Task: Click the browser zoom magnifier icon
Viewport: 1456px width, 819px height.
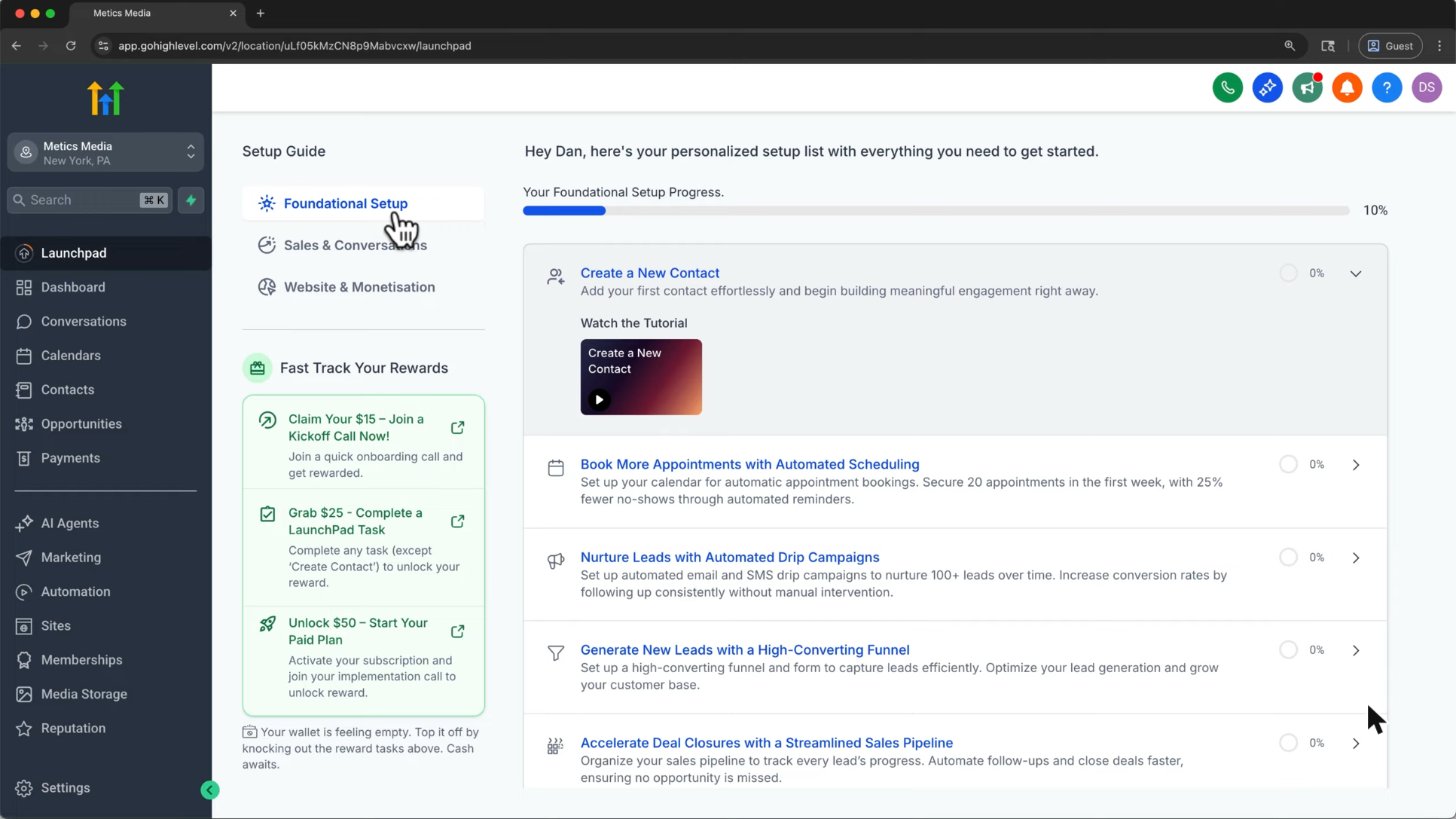Action: pyautogui.click(x=1290, y=46)
